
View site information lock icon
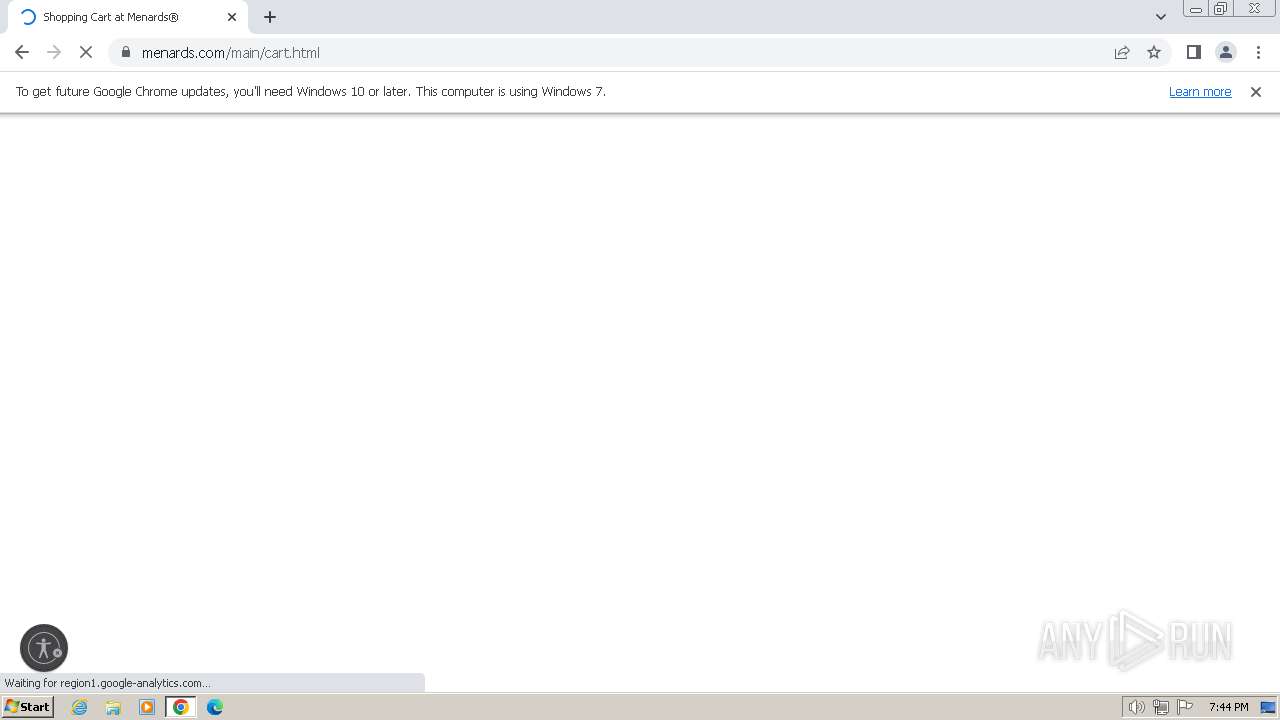[x=126, y=52]
